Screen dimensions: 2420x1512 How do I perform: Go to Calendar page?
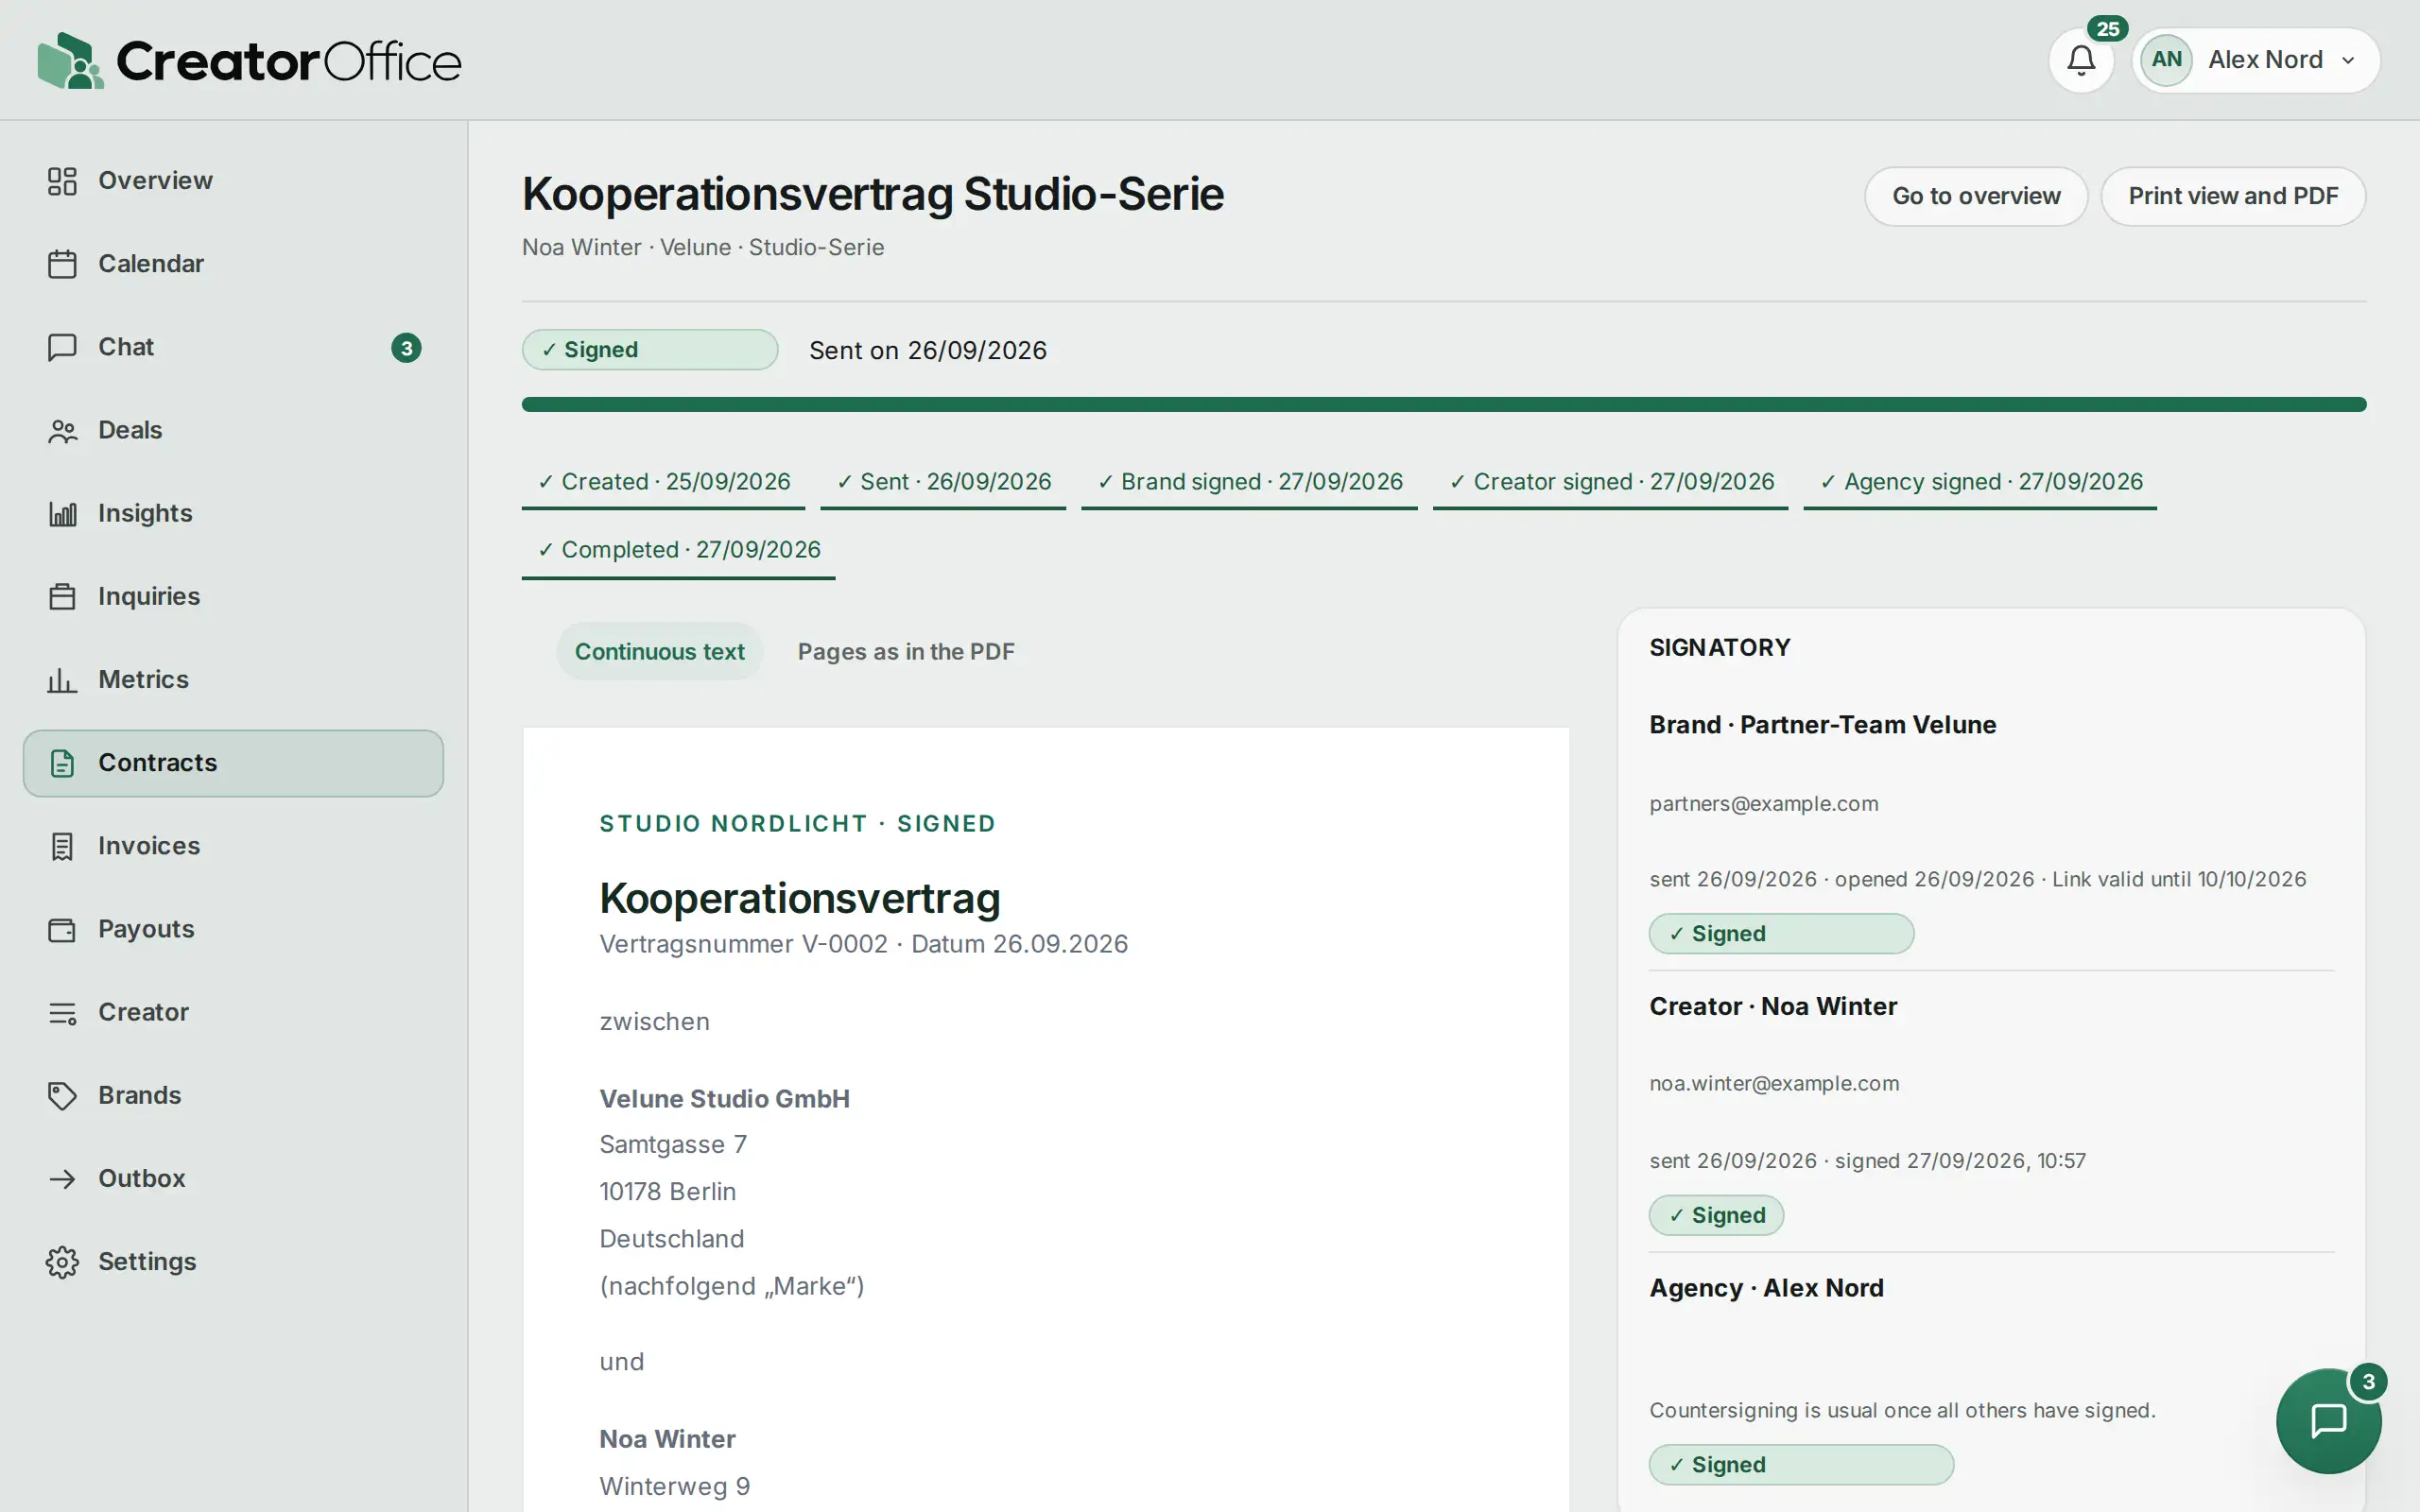click(x=233, y=264)
